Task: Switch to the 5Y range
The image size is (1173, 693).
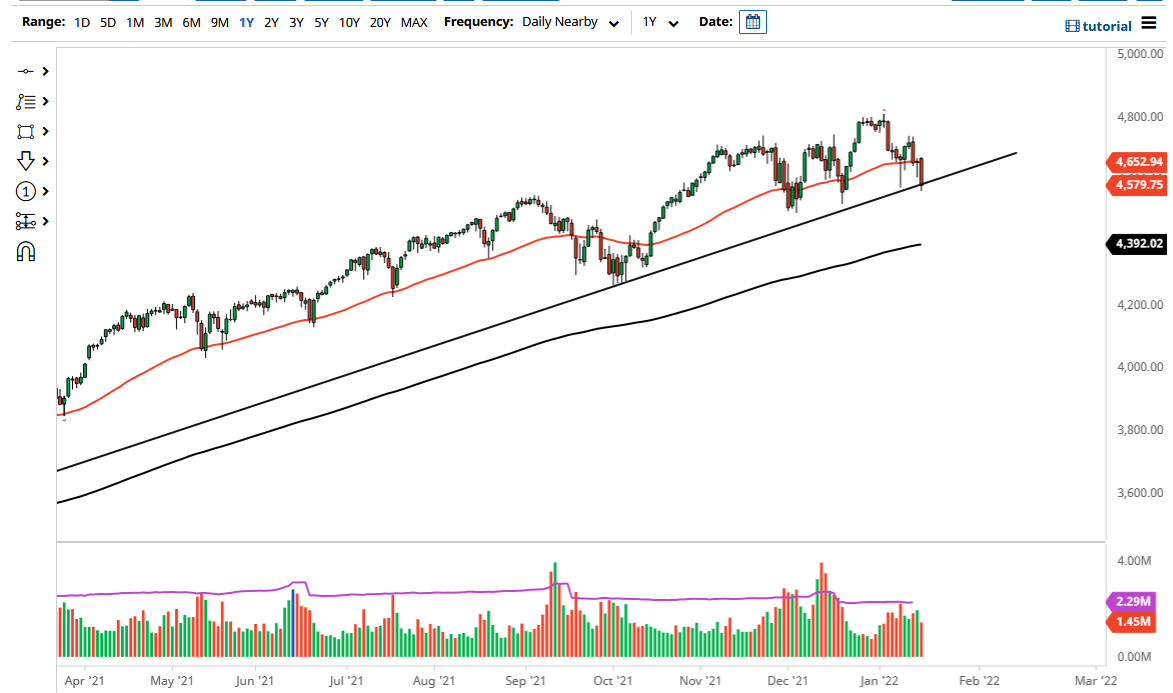Action: tap(322, 21)
